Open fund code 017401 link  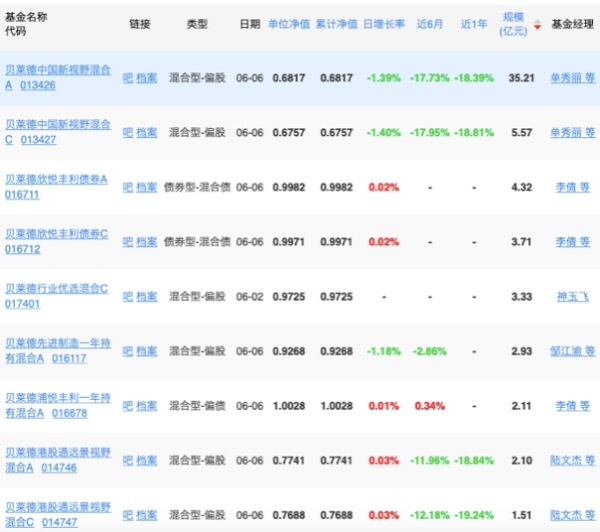22,304
